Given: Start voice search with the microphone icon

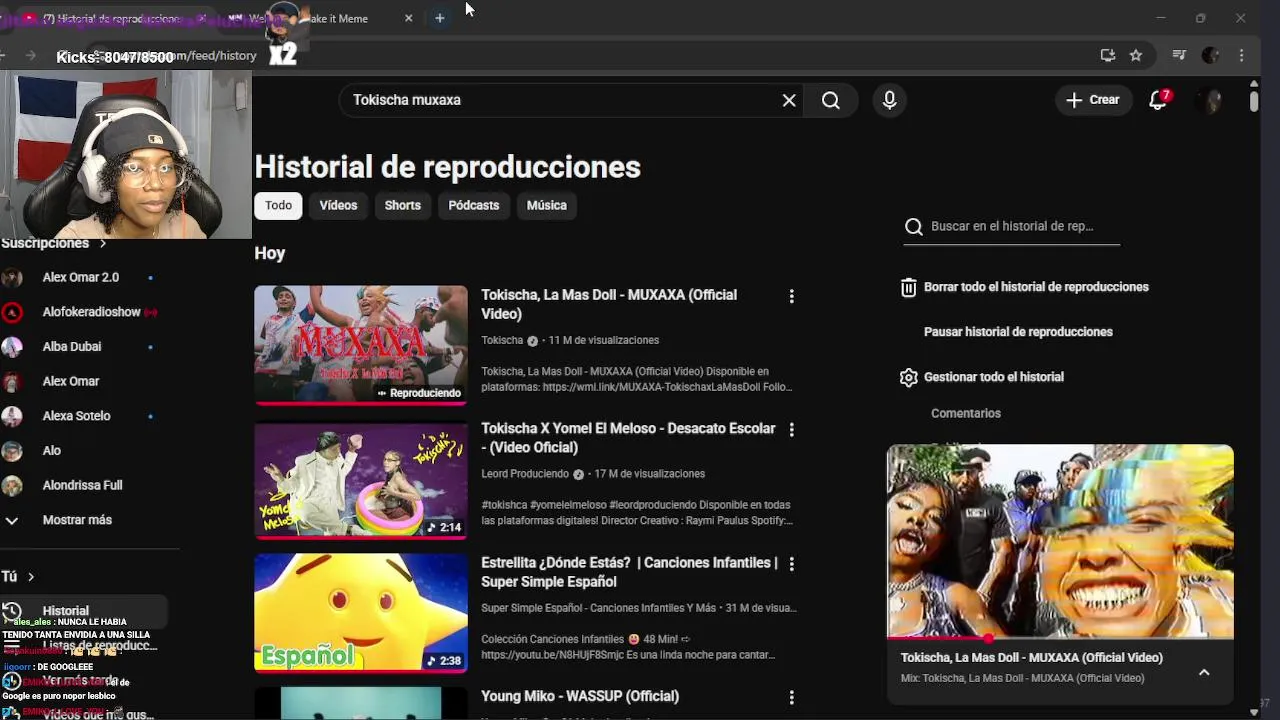Looking at the screenshot, I should (x=889, y=100).
